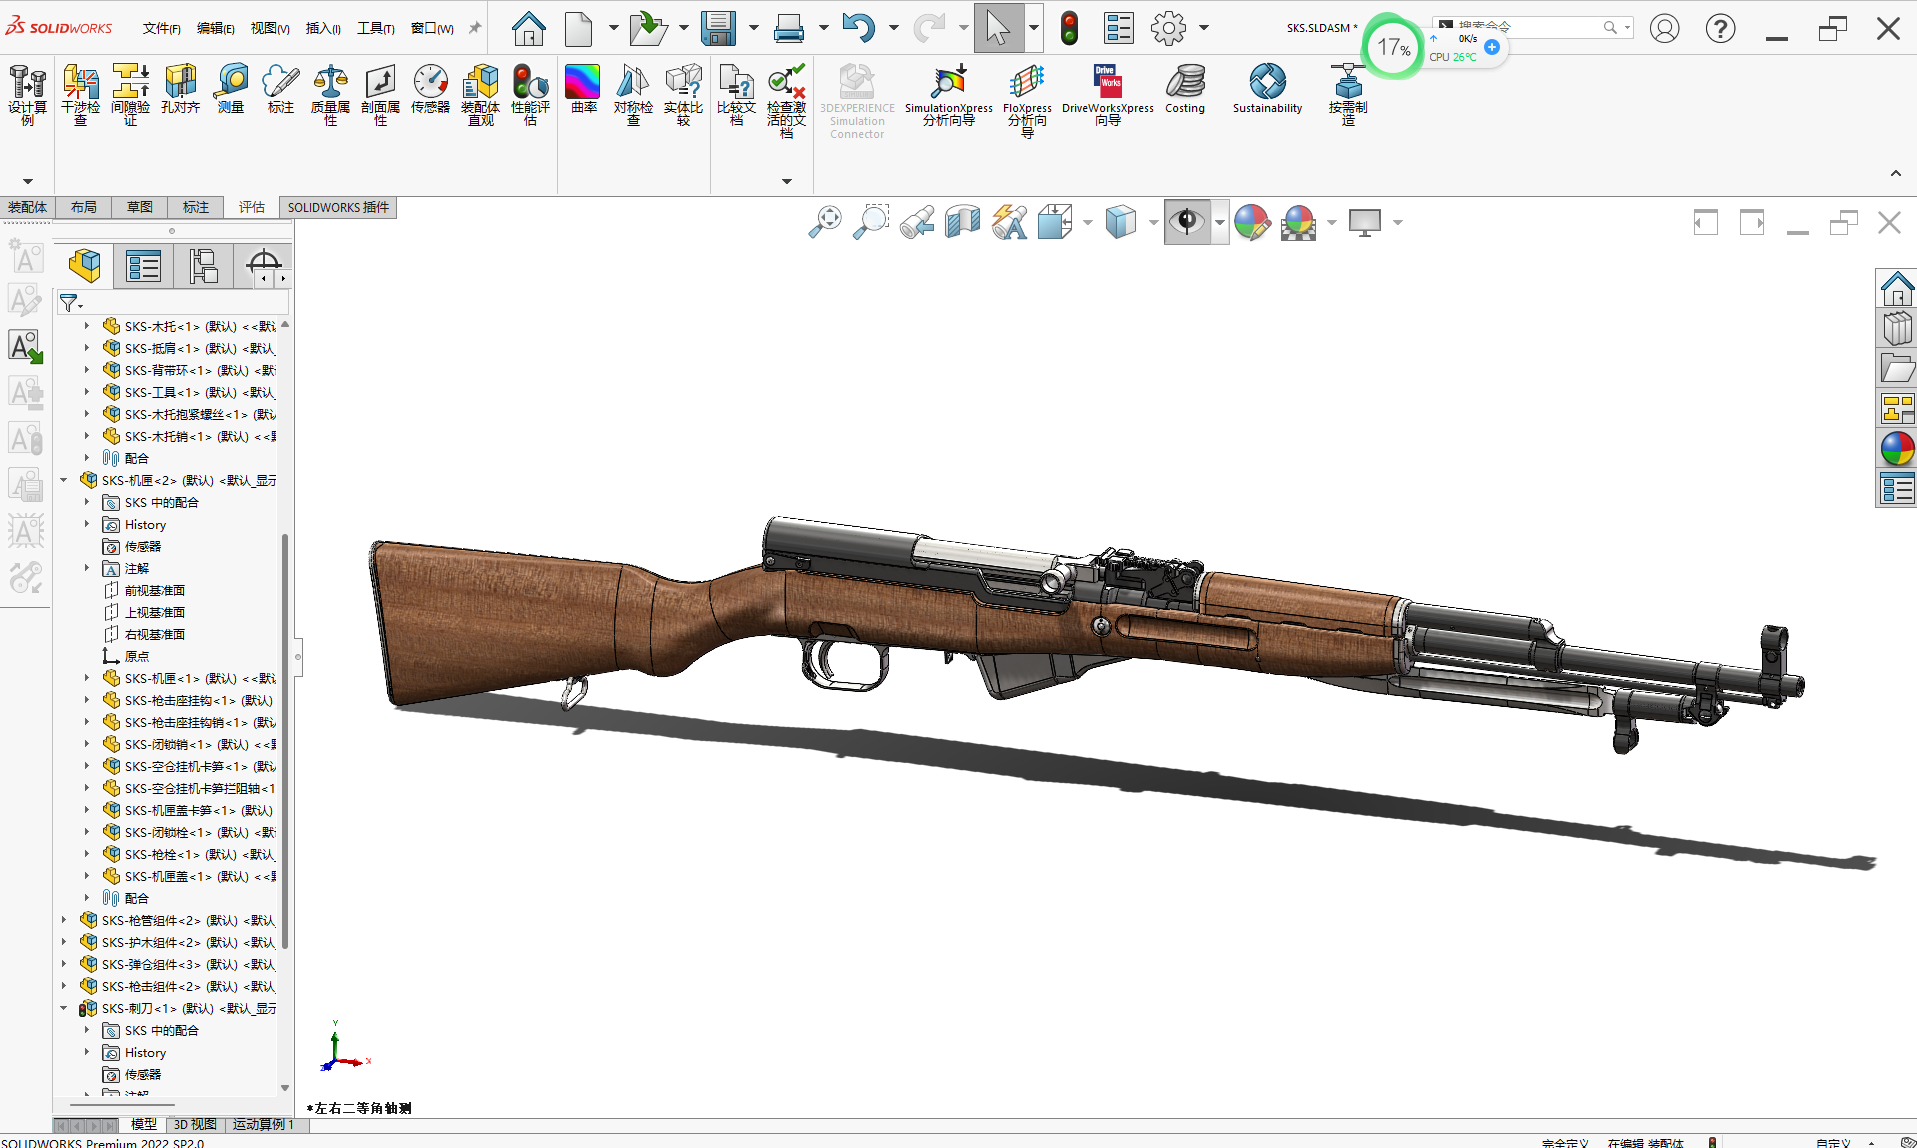
Task: Collapse the SKS-刺刀<1> assembly node
Action: [x=64, y=1008]
